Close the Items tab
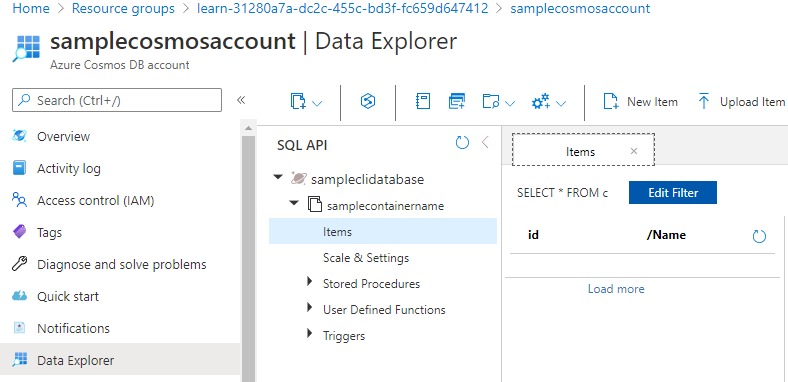788x382 pixels. (634, 151)
